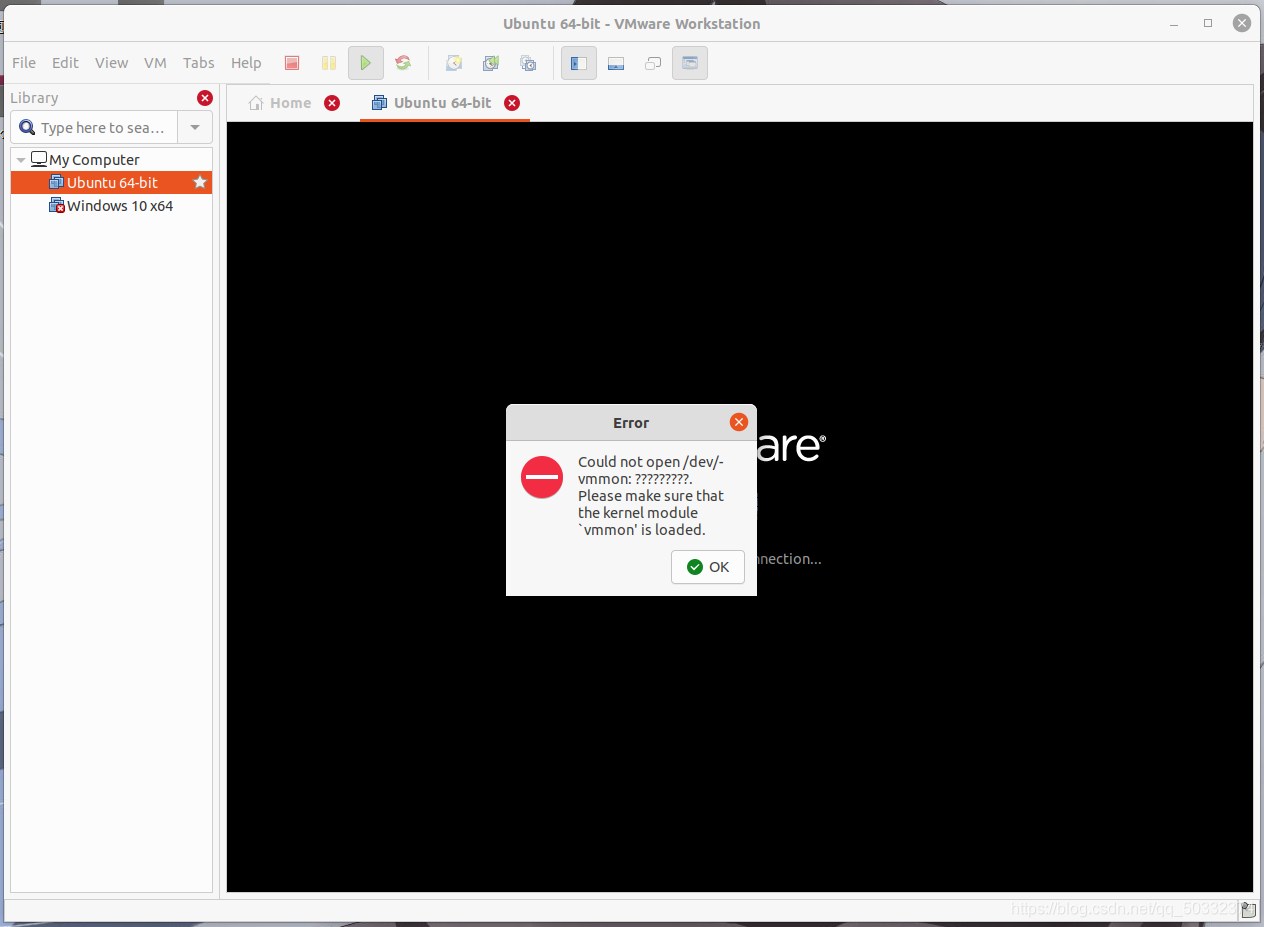Open the VM menu

155,63
